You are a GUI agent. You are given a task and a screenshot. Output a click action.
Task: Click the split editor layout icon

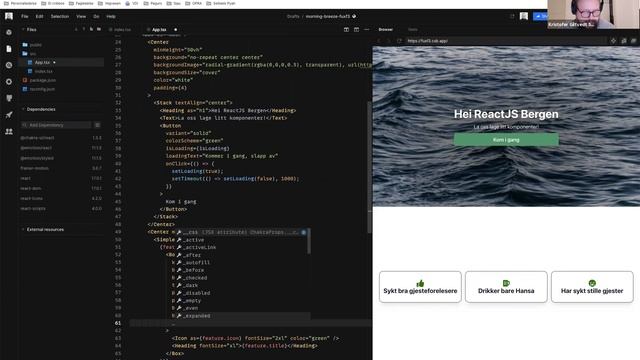[x=346, y=29]
